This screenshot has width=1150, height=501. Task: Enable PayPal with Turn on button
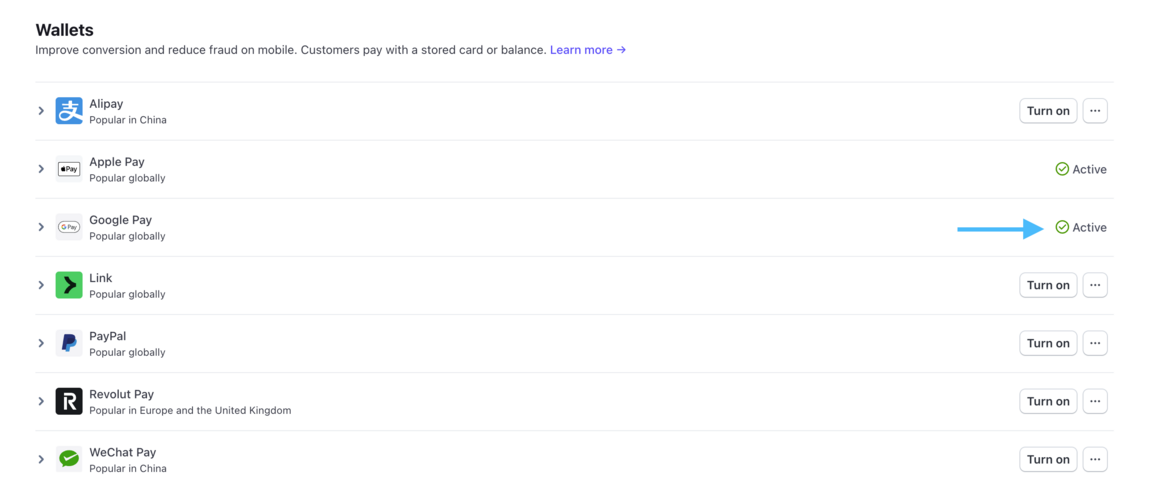pos(1047,343)
